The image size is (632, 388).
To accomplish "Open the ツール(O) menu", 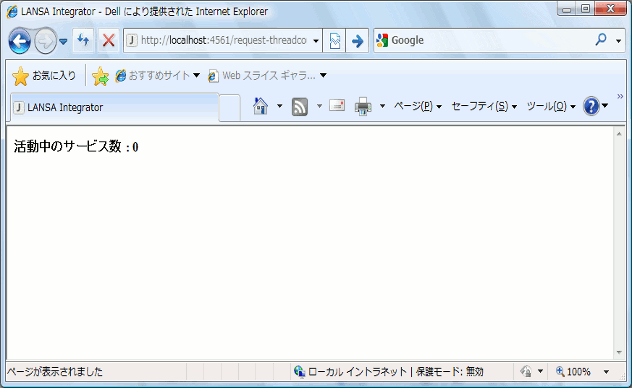I will click(x=551, y=106).
